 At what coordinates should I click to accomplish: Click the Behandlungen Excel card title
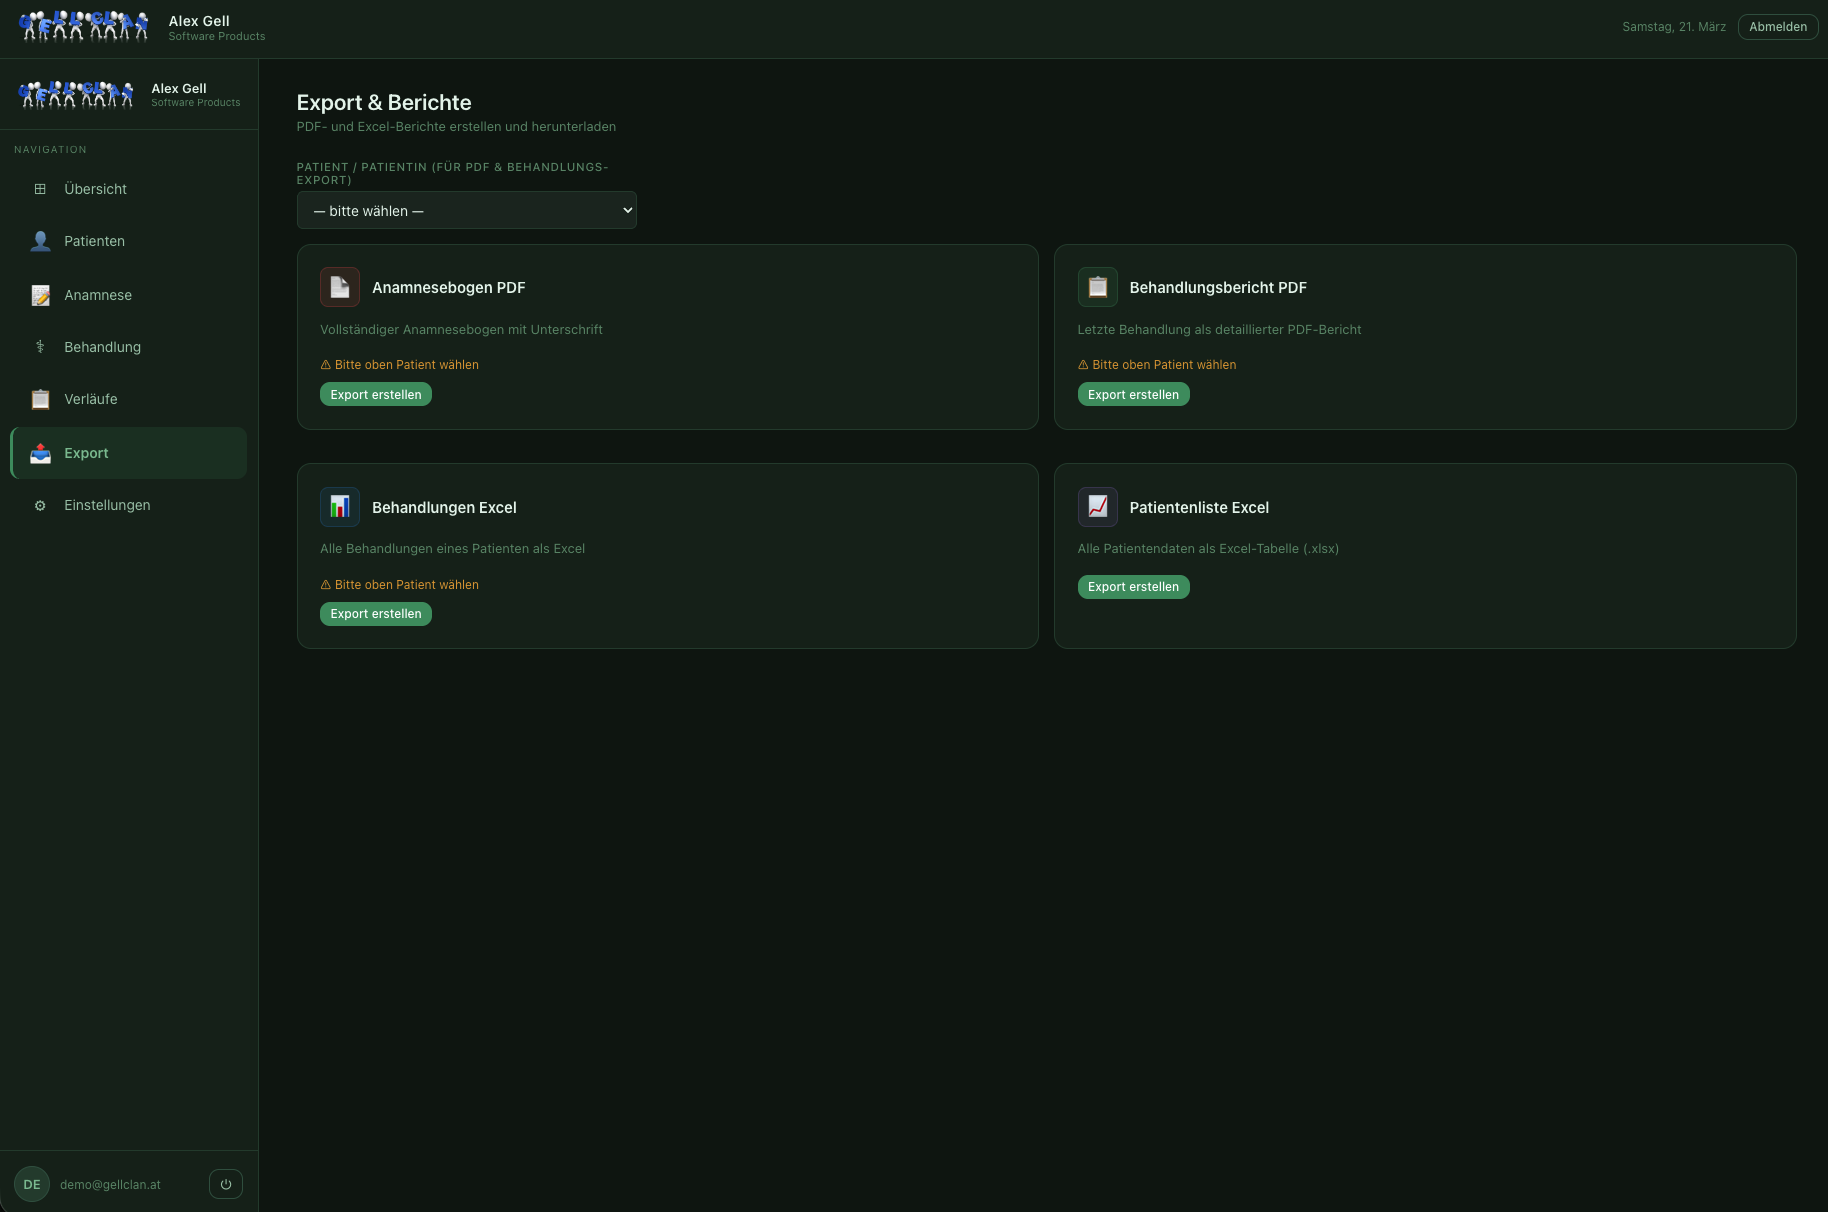point(444,507)
